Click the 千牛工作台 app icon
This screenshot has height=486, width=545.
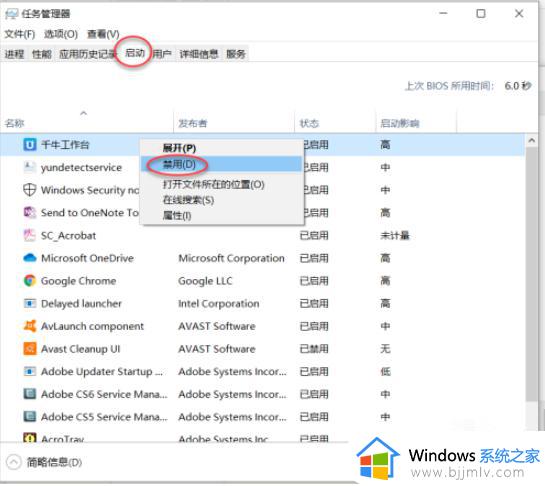[30, 144]
